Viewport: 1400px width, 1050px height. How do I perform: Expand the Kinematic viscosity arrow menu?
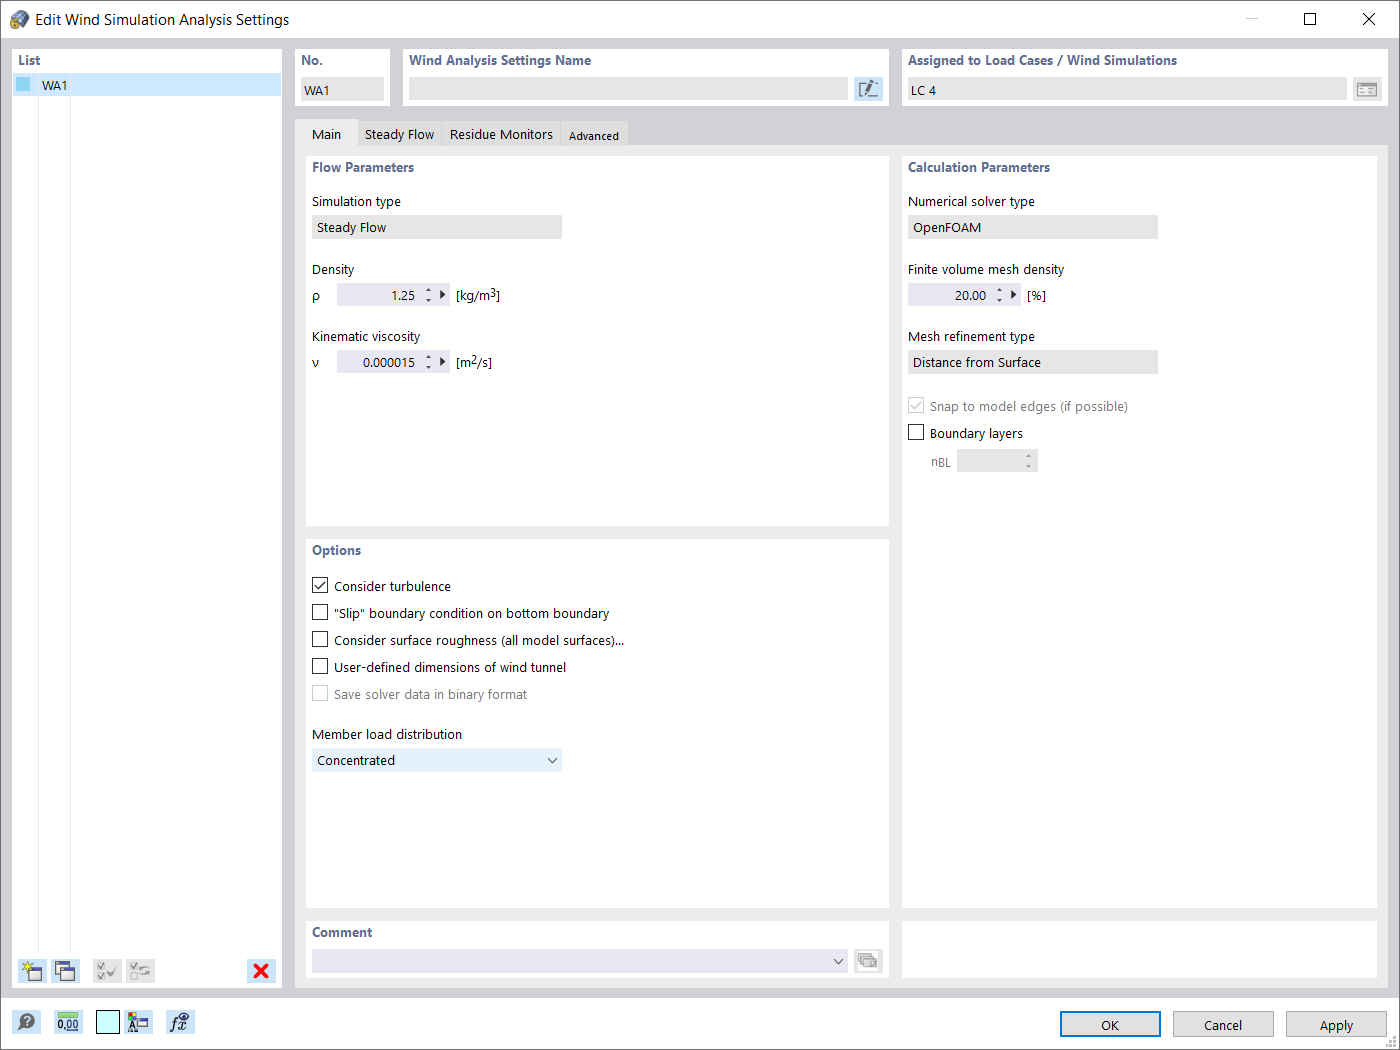[443, 362]
